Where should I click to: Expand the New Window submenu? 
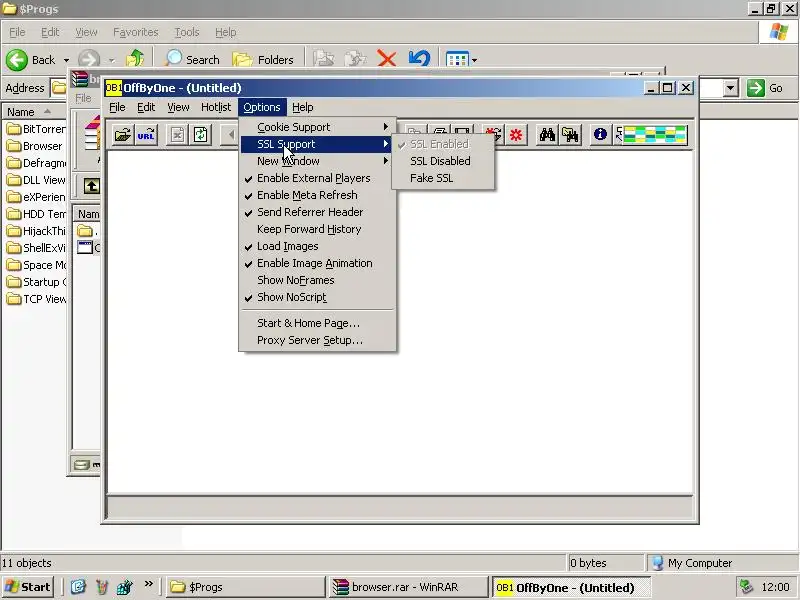tap(317, 161)
